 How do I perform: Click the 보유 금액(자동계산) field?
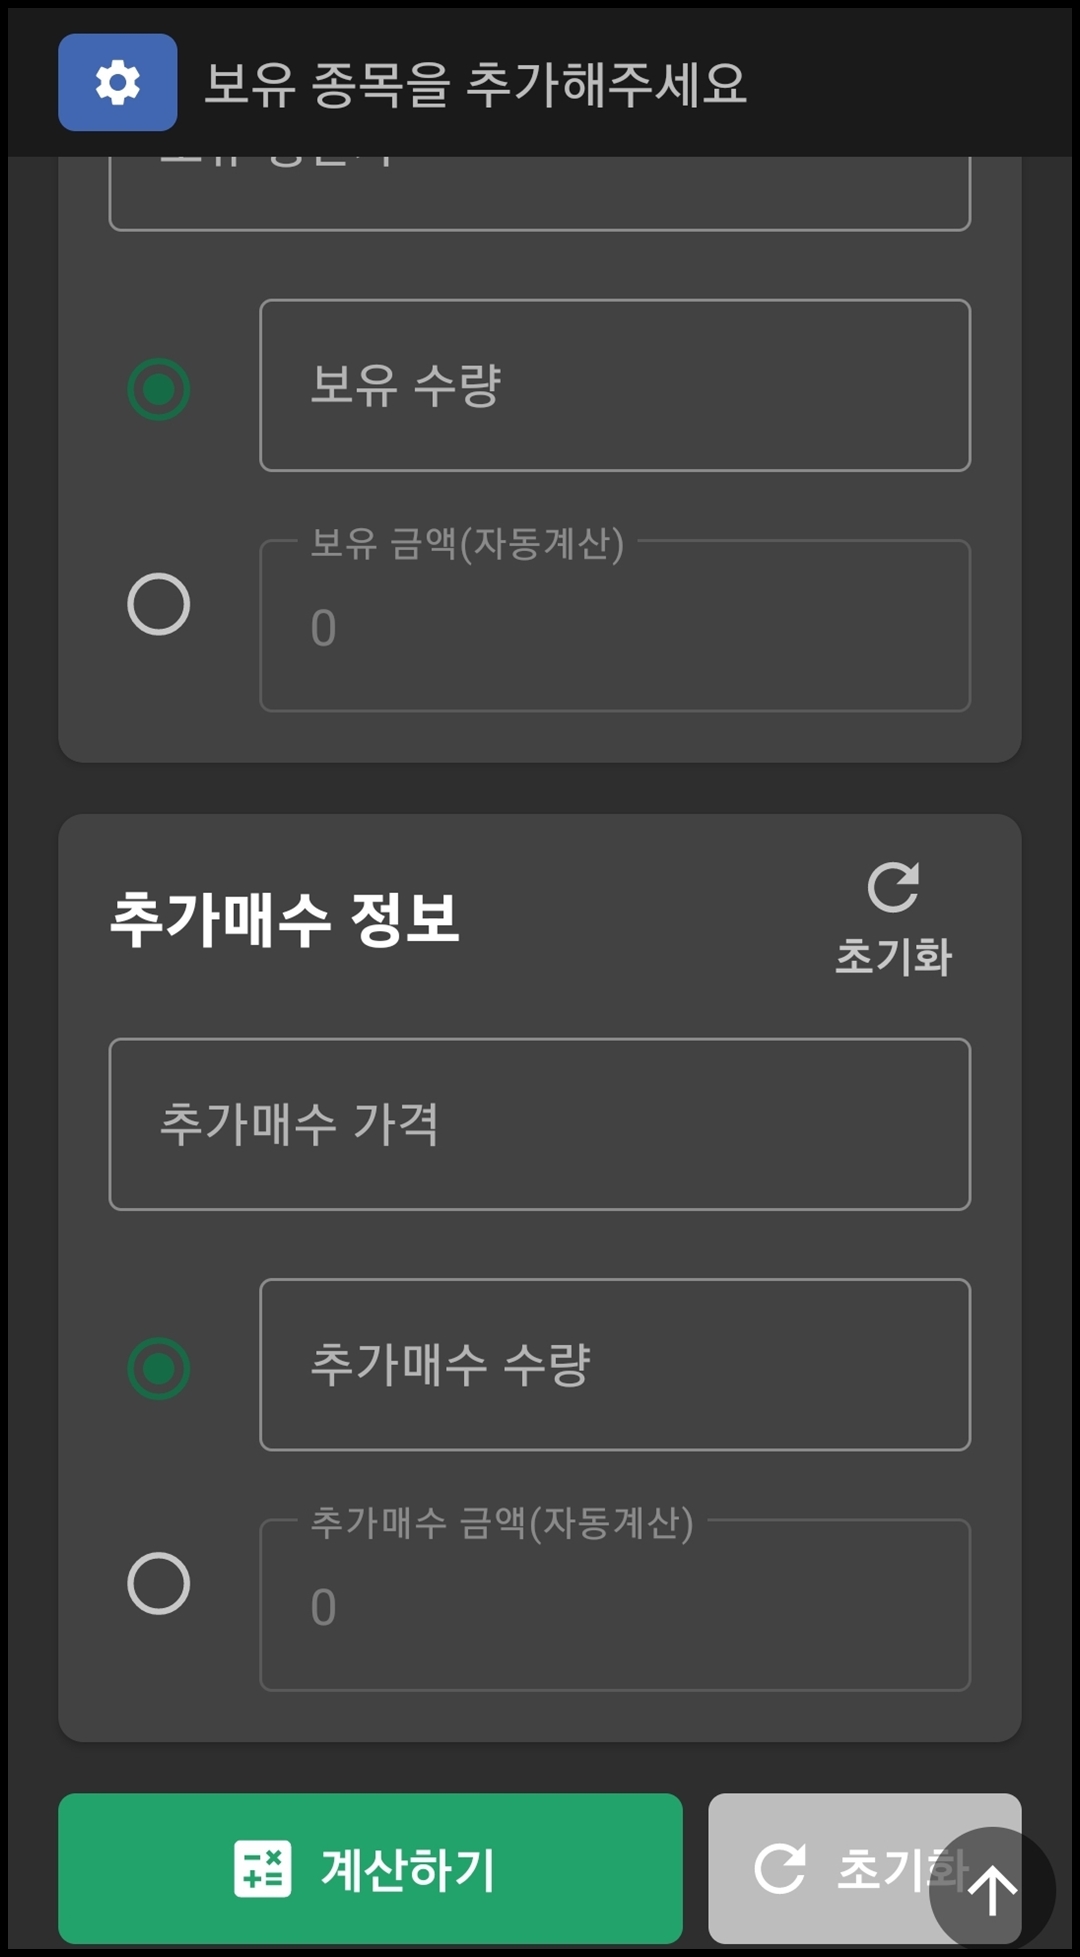click(614, 625)
